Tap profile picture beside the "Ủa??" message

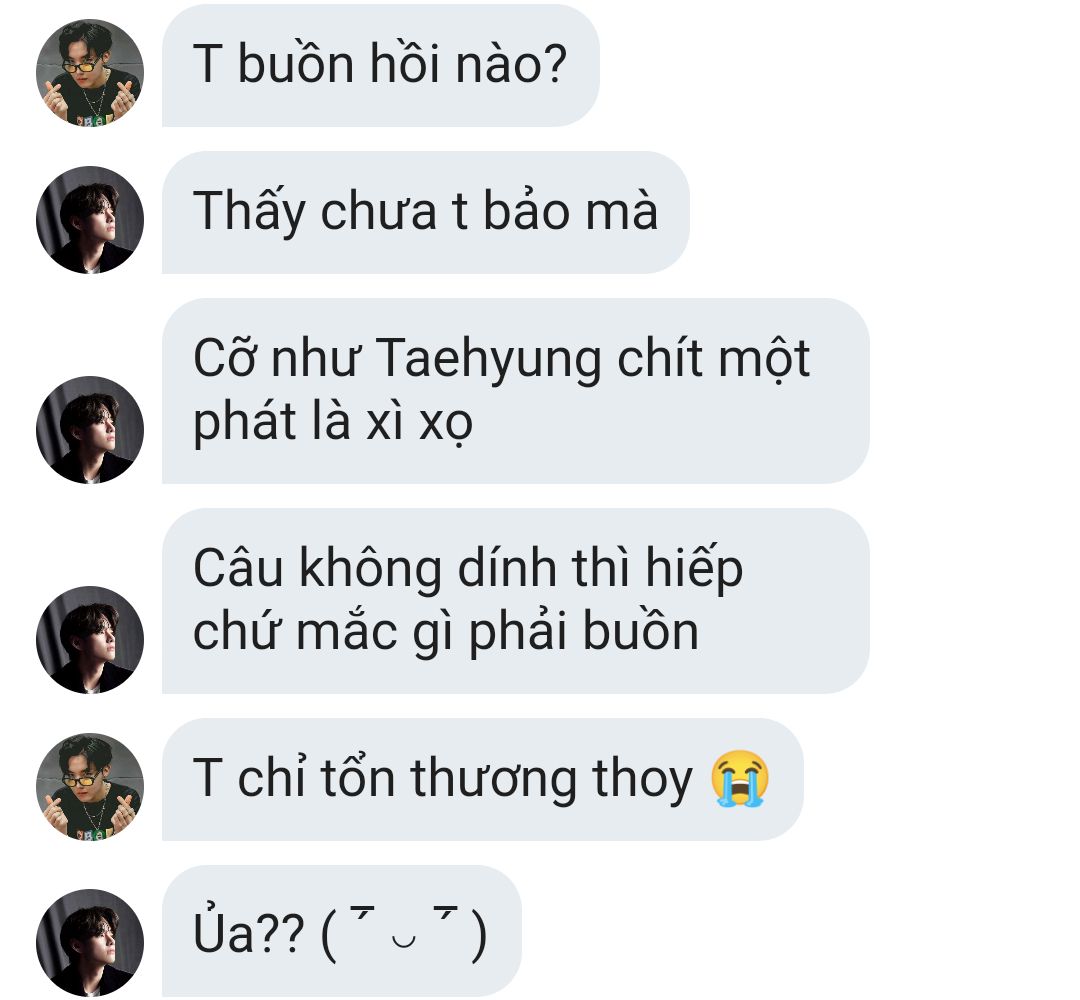pyautogui.click(x=90, y=943)
